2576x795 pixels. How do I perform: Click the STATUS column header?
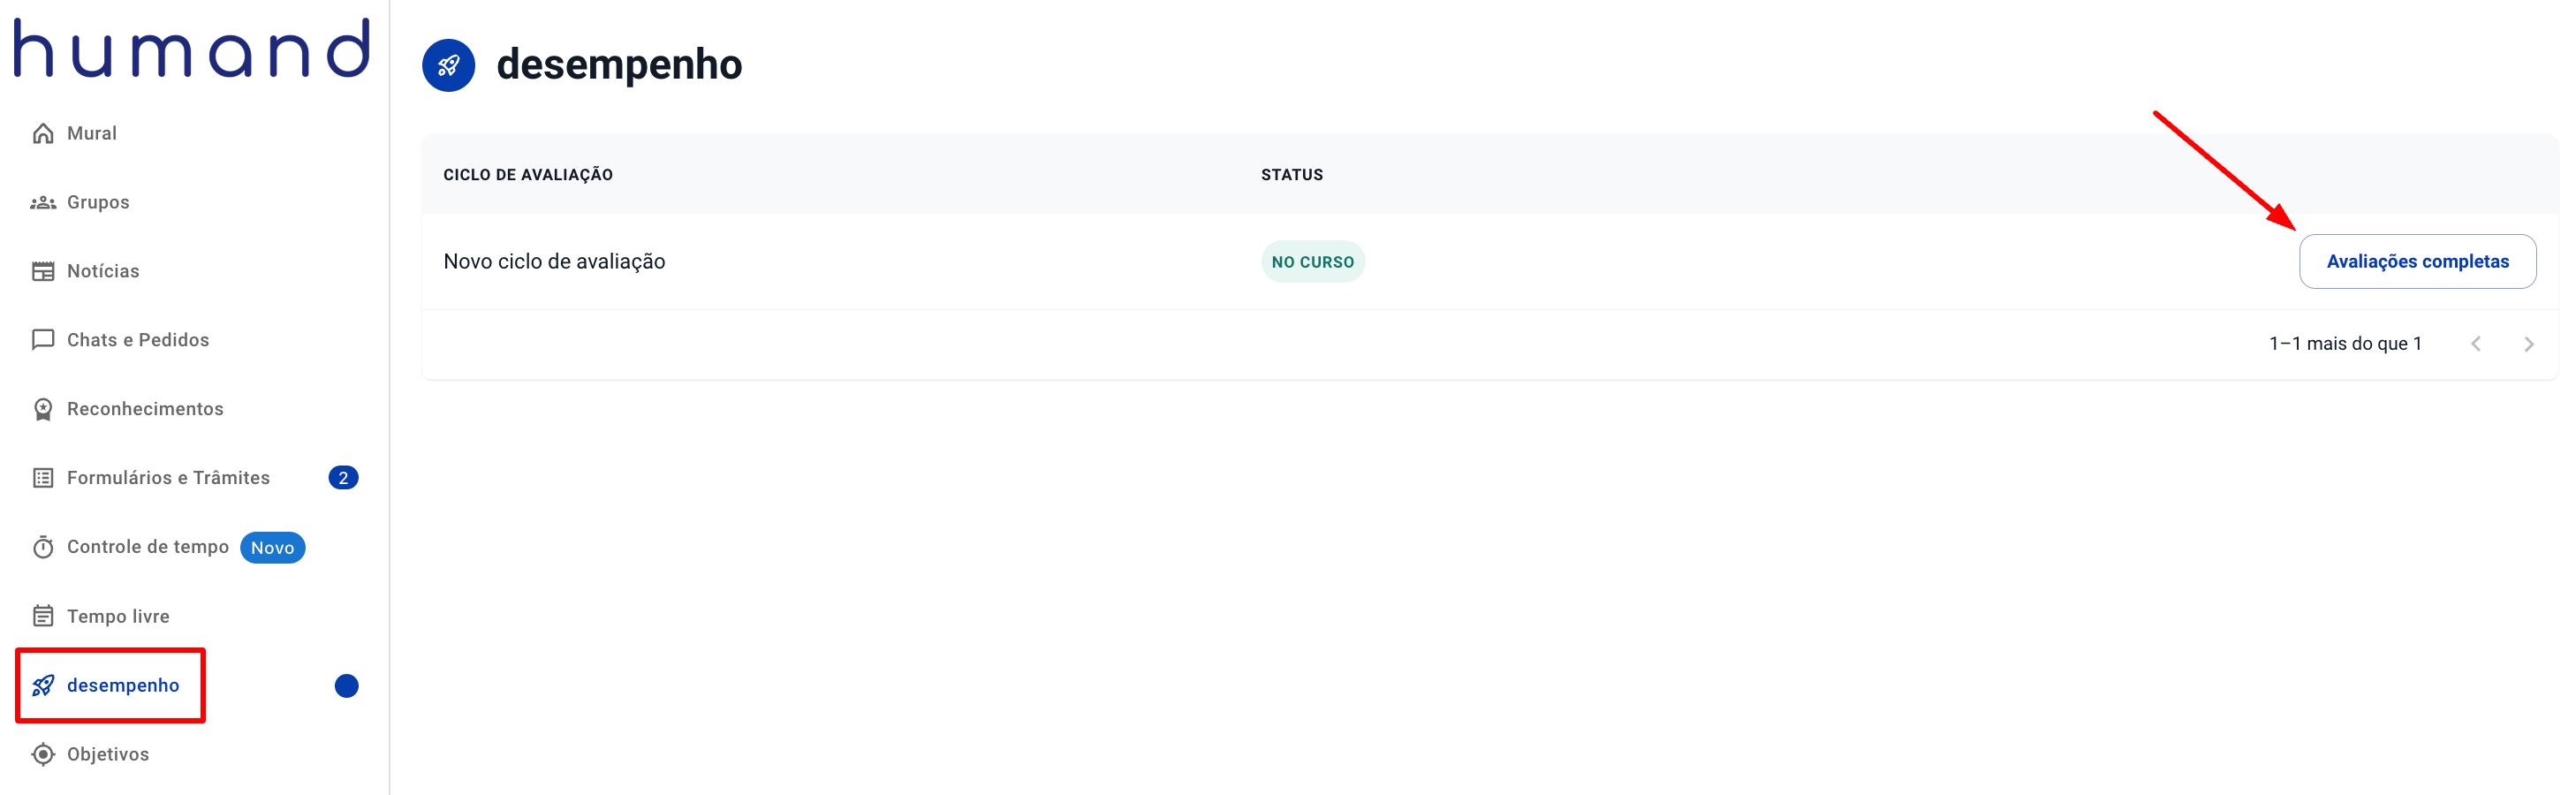1291,174
